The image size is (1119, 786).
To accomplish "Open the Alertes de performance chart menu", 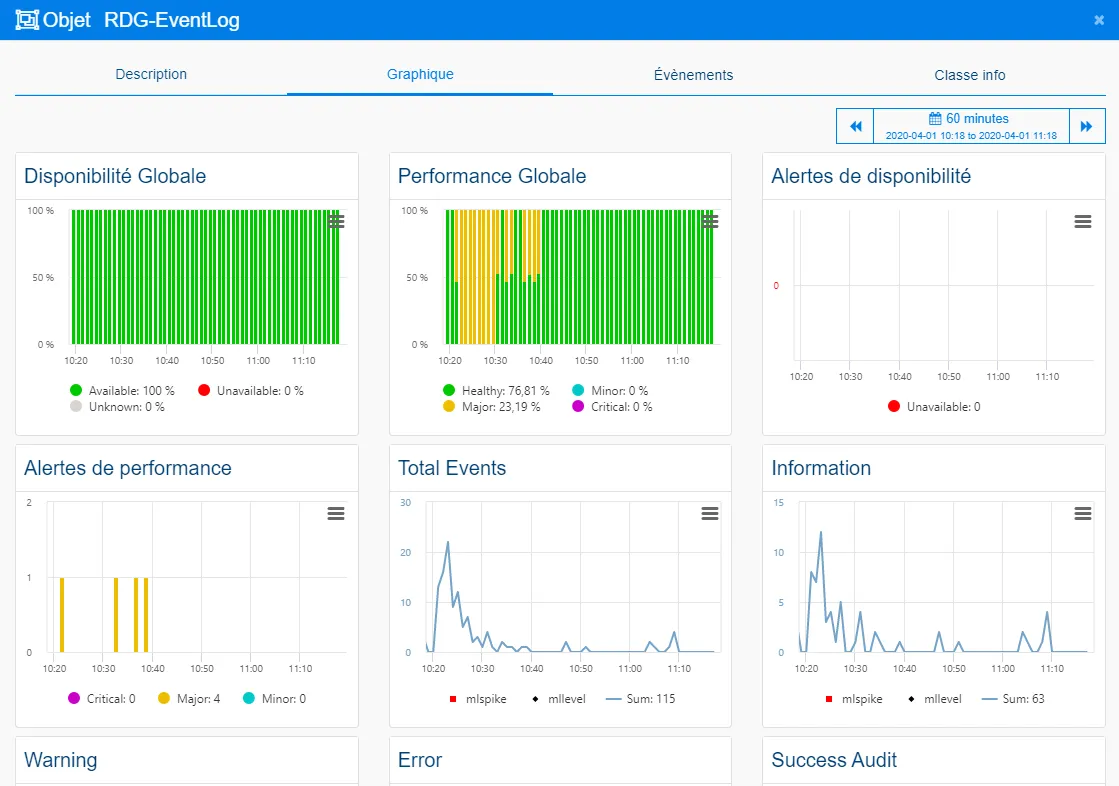I will click(336, 513).
